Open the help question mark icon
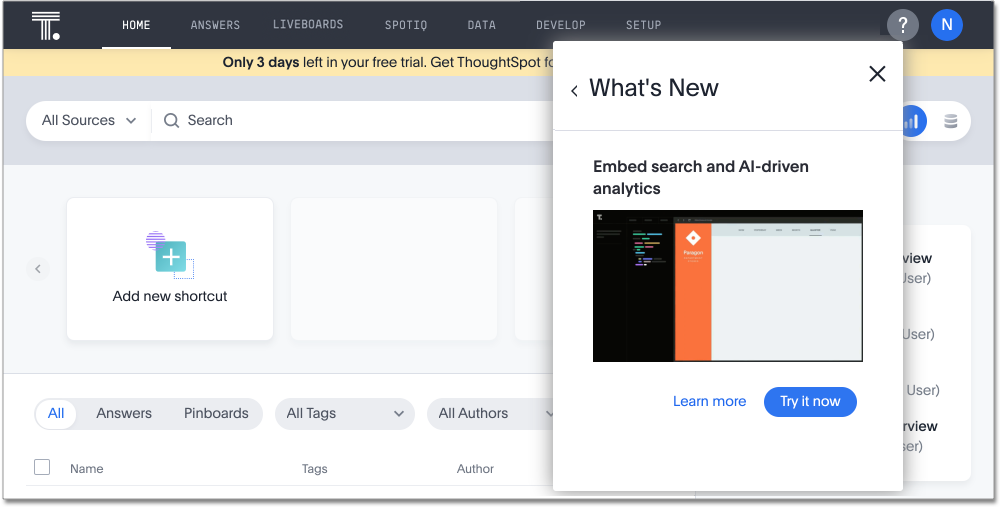 [902, 25]
